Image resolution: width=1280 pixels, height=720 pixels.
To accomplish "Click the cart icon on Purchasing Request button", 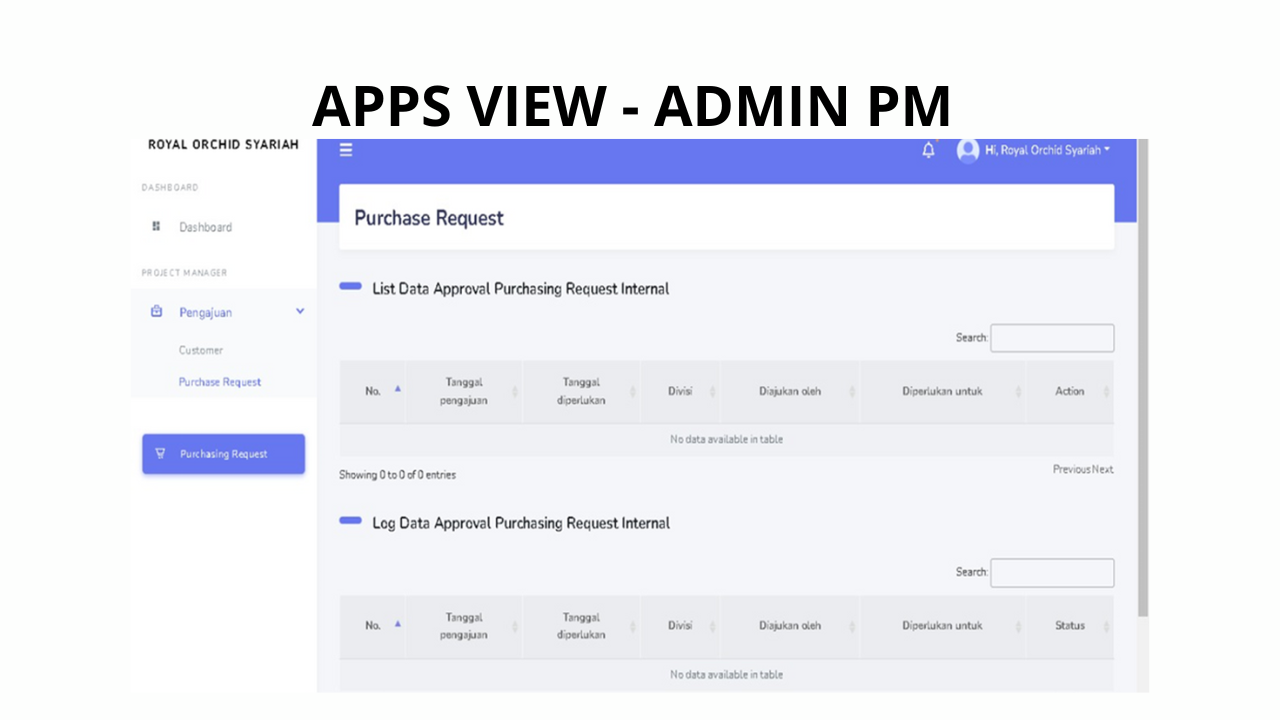I will (160, 454).
